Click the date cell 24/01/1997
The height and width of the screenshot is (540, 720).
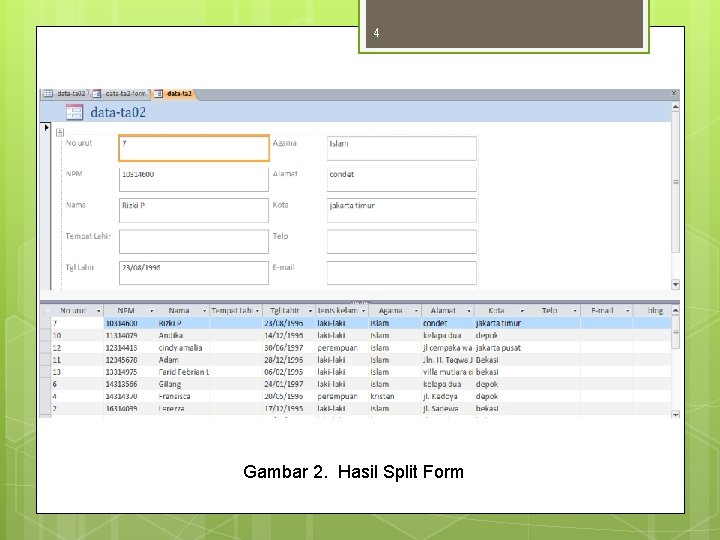tap(289, 384)
